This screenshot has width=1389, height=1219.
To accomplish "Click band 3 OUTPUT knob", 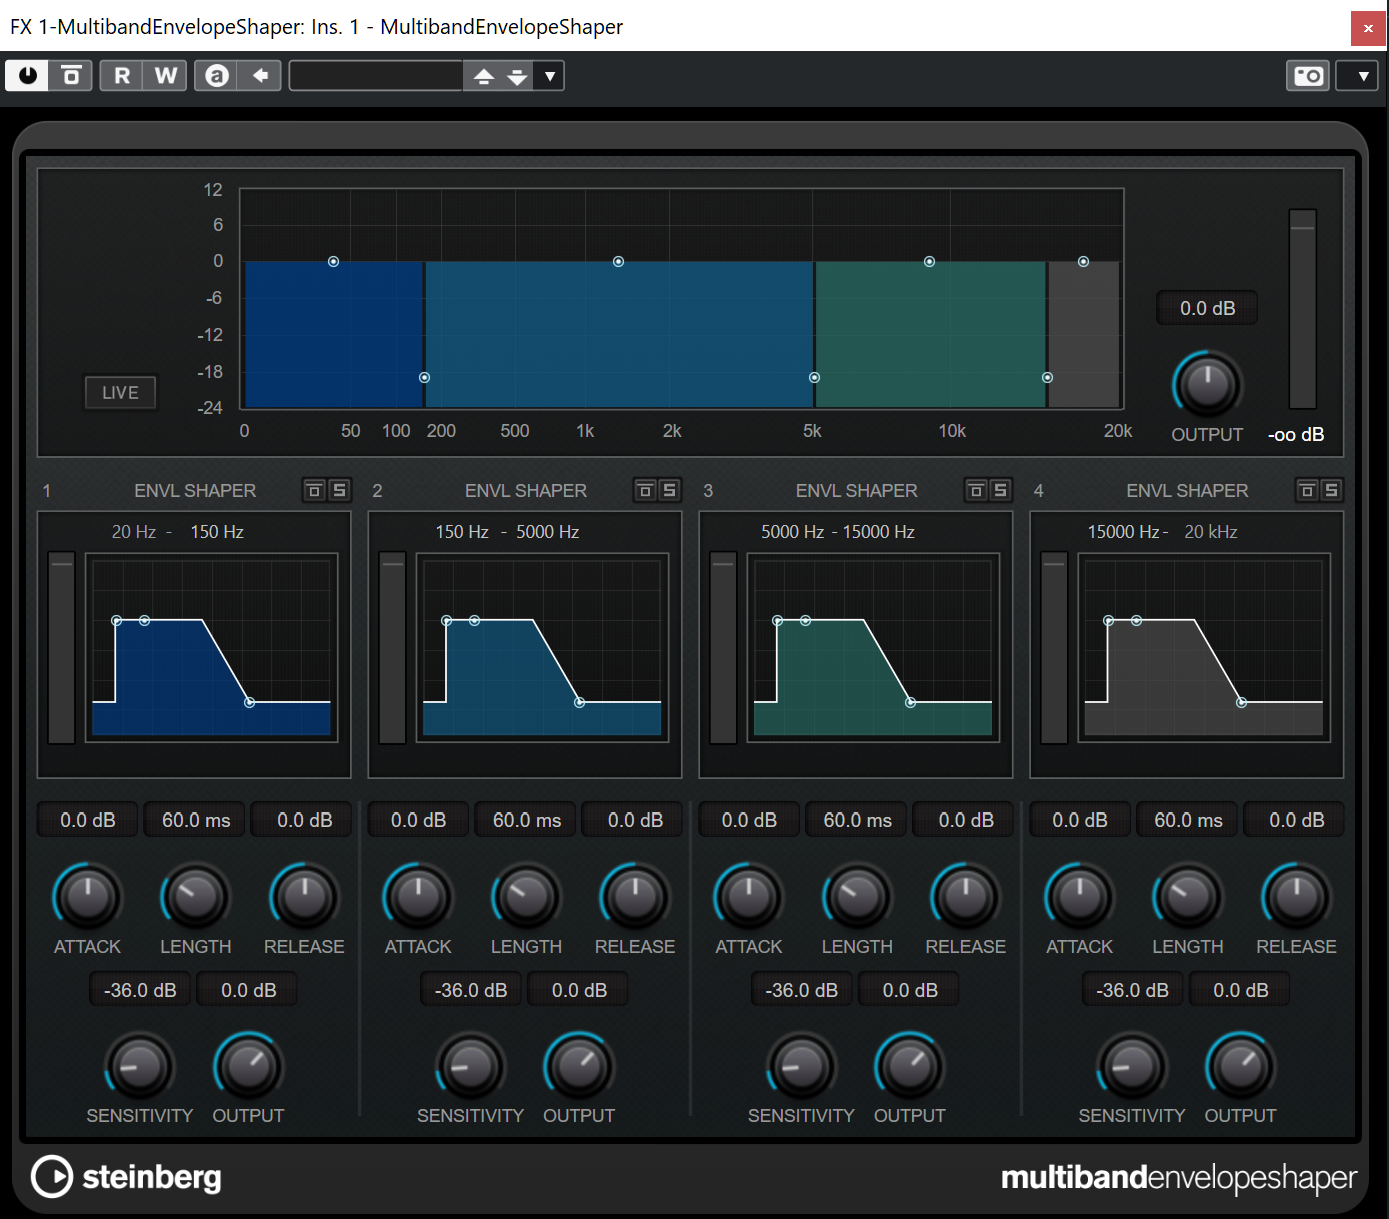I will click(910, 1067).
